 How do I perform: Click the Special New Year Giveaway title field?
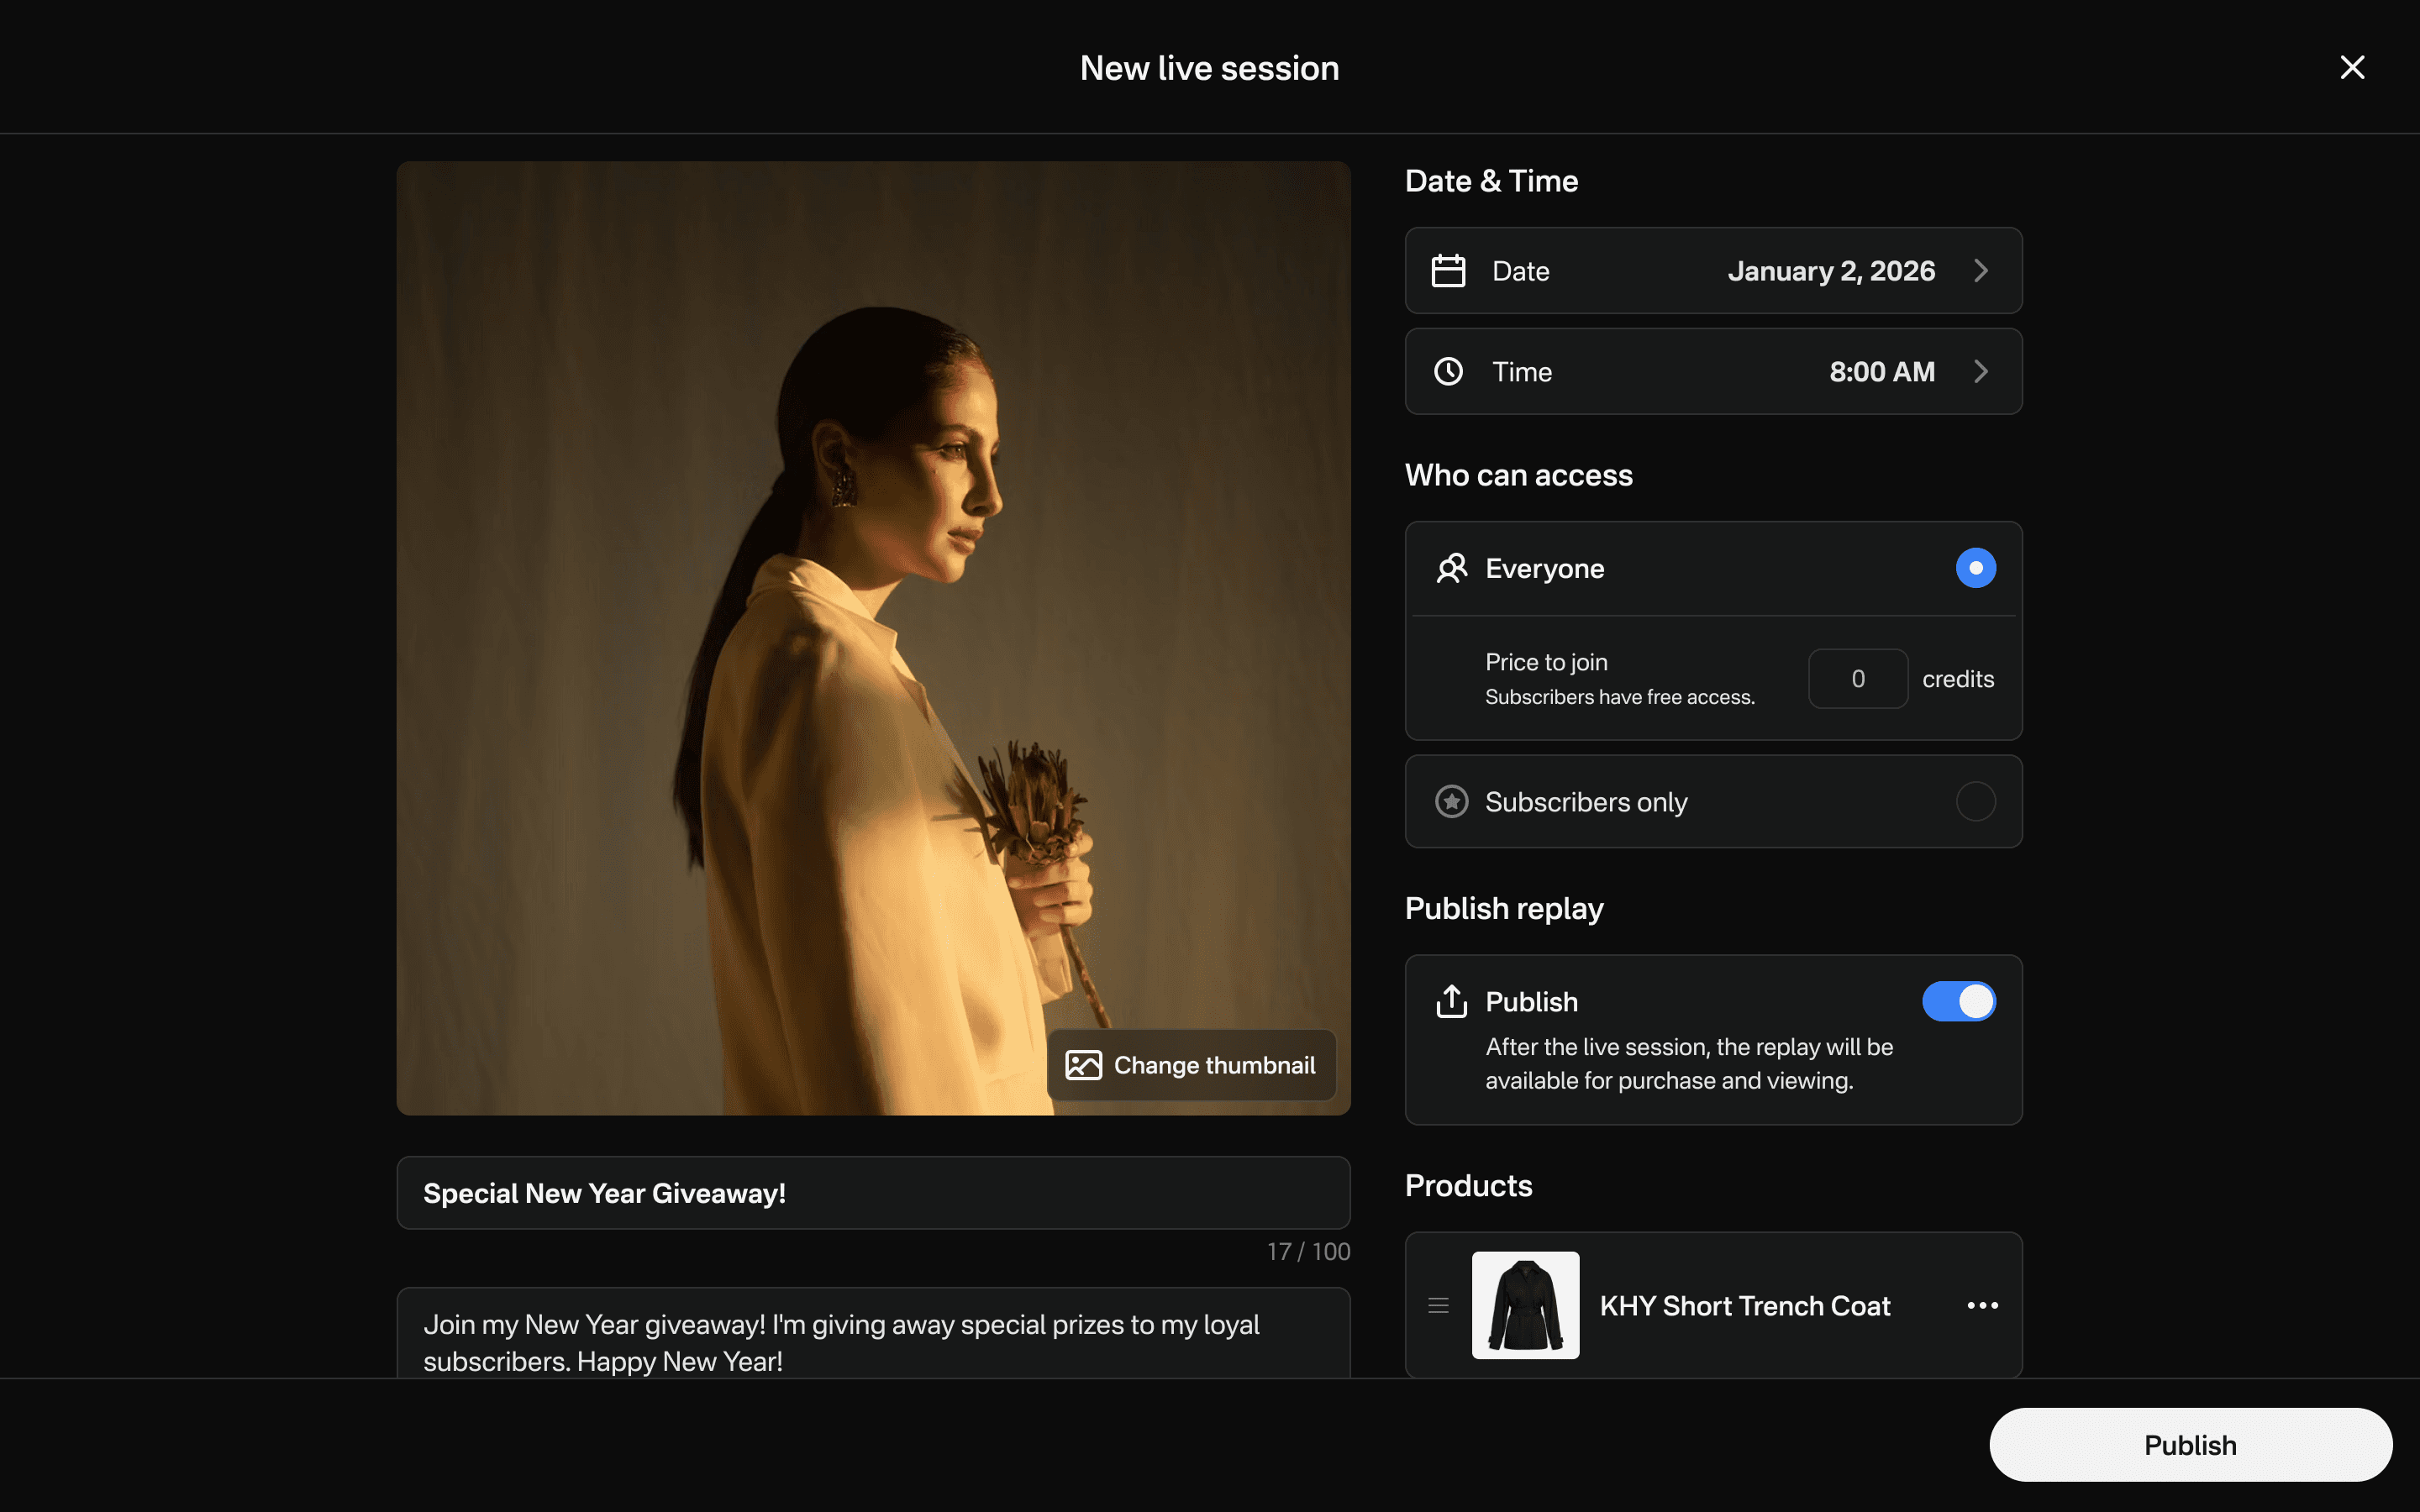(873, 1193)
